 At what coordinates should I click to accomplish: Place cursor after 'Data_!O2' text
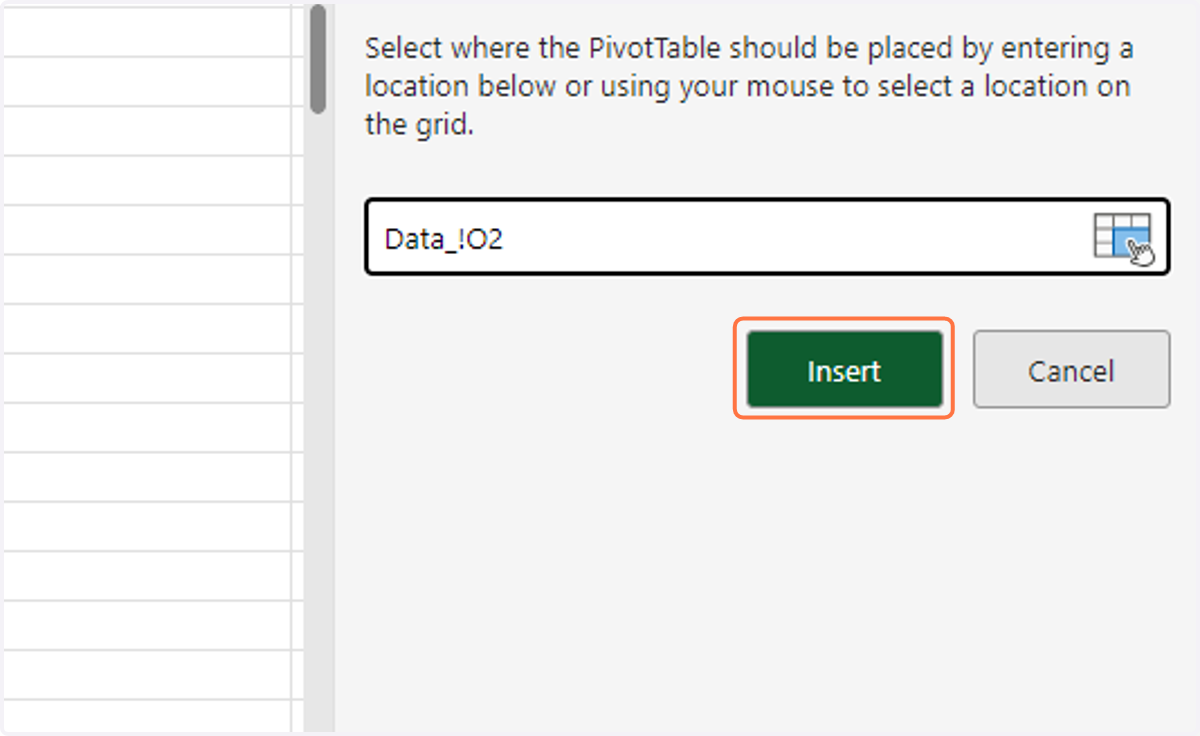click(x=504, y=240)
